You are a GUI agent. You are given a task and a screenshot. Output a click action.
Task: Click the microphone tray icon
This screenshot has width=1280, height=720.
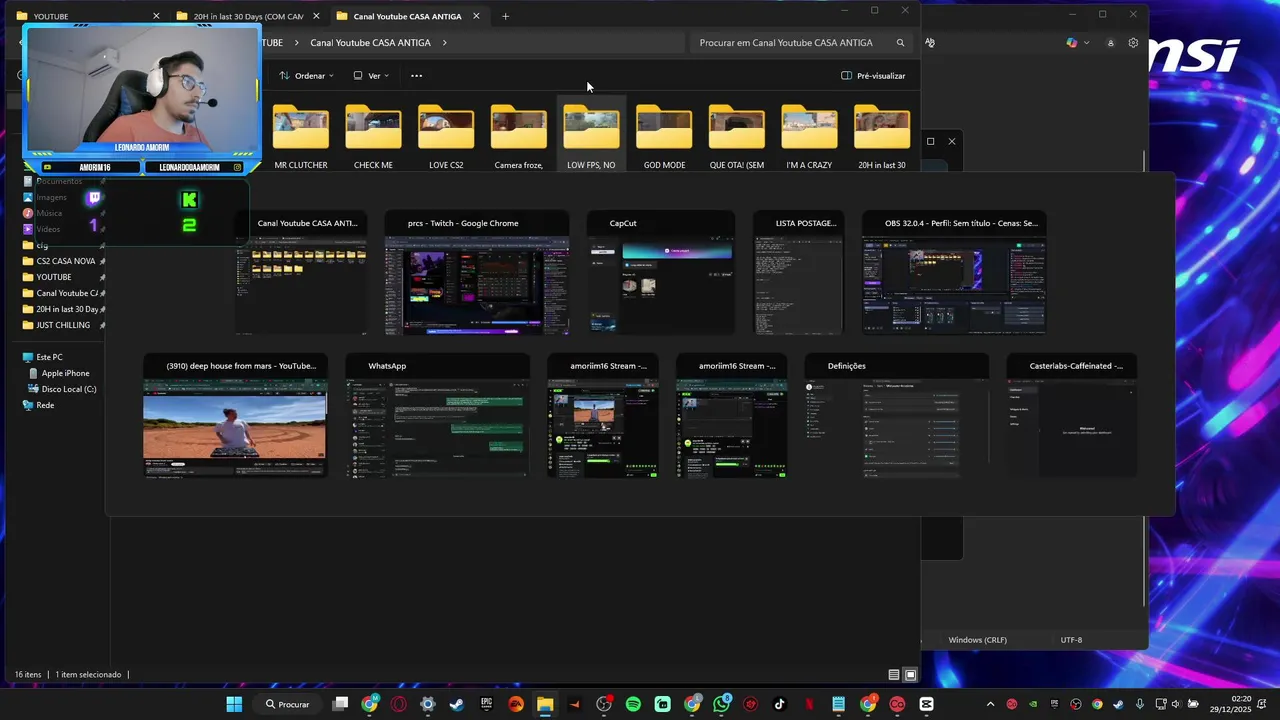(x=1140, y=704)
